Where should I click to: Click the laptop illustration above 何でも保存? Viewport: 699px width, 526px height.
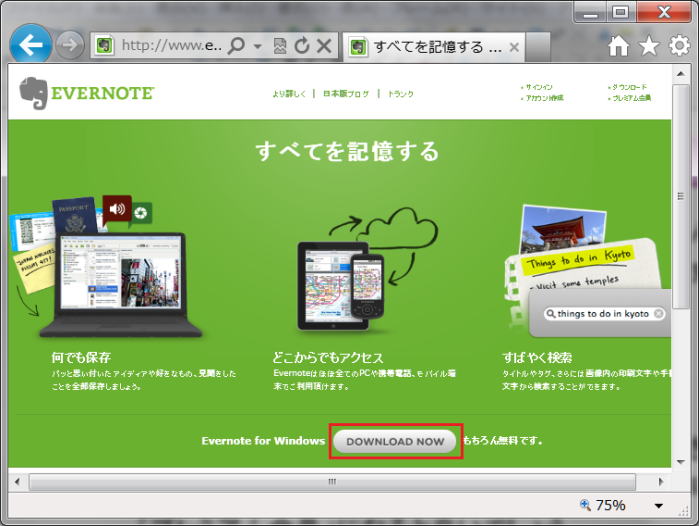coord(120,284)
